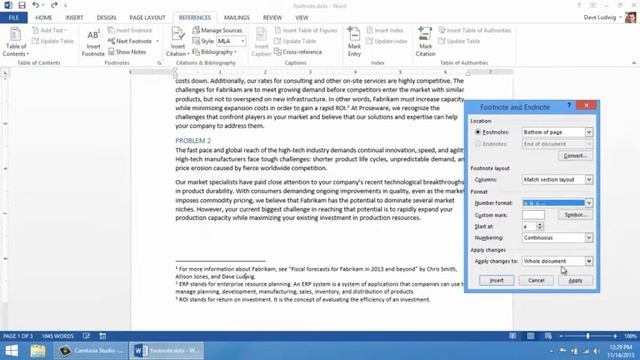This screenshot has height=360, width=640.
Task: Open the Number format dropdown
Action: pyautogui.click(x=589, y=203)
